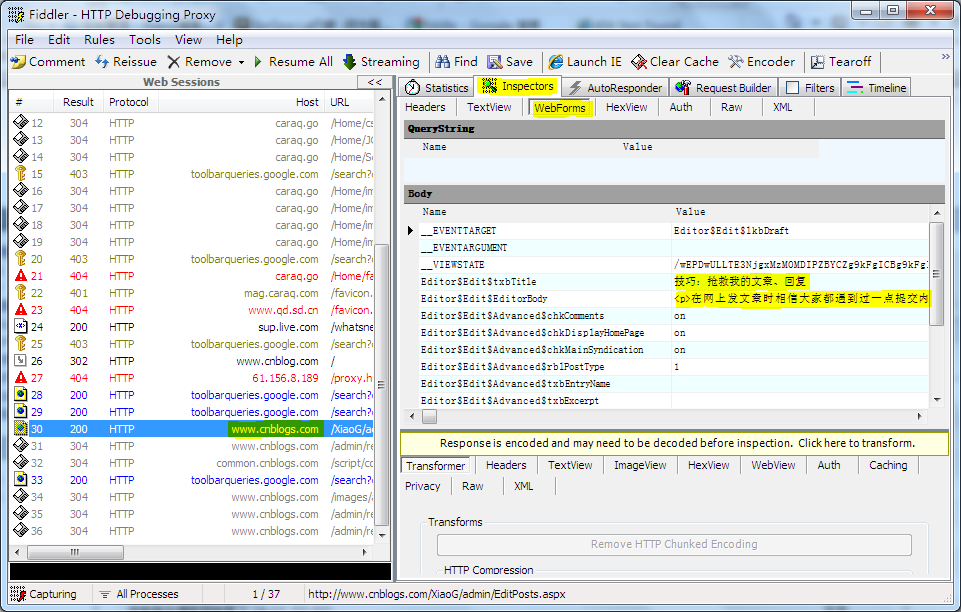
Task: Click the Editor$Edit$EditorBody value cell
Action: 800,299
